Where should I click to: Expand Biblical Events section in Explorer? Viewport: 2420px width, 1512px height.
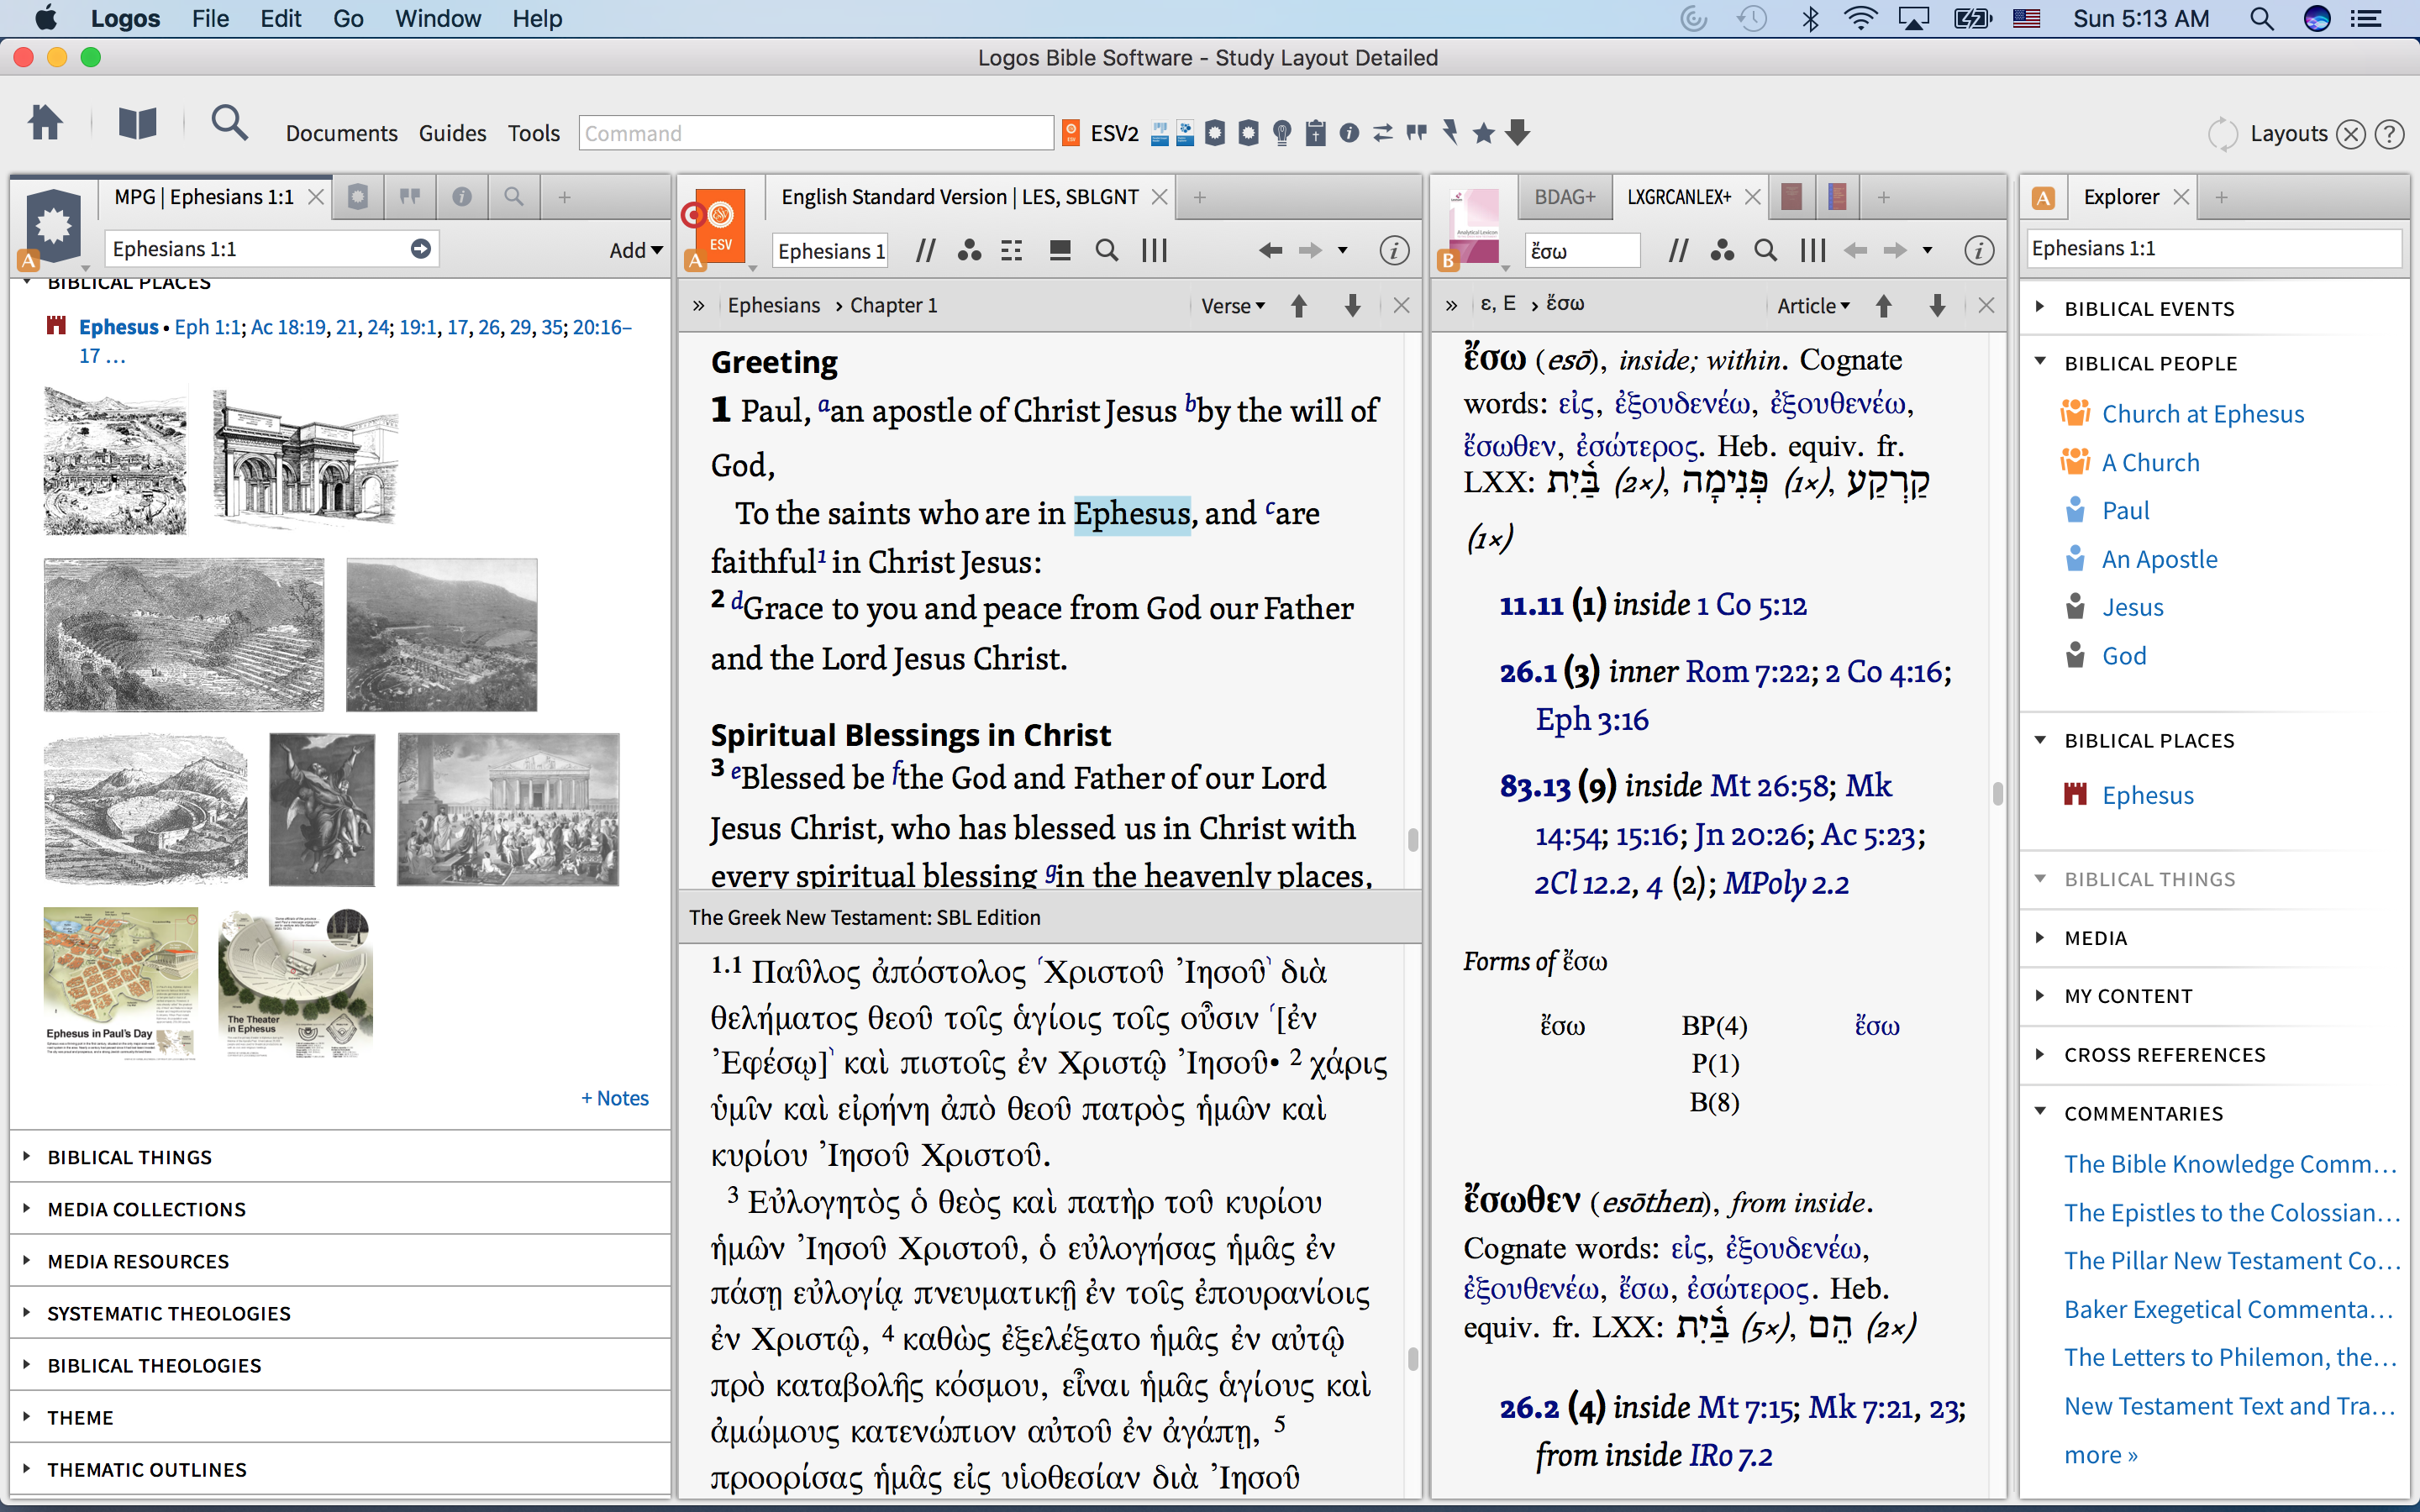pos(2041,308)
